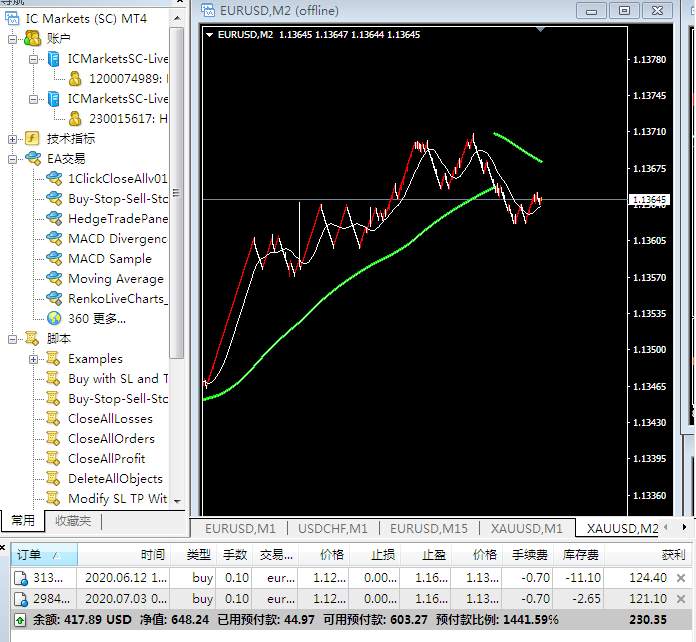The image size is (696, 642).
Task: Click the 360 更多 globe icon
Action: pyautogui.click(x=54, y=318)
